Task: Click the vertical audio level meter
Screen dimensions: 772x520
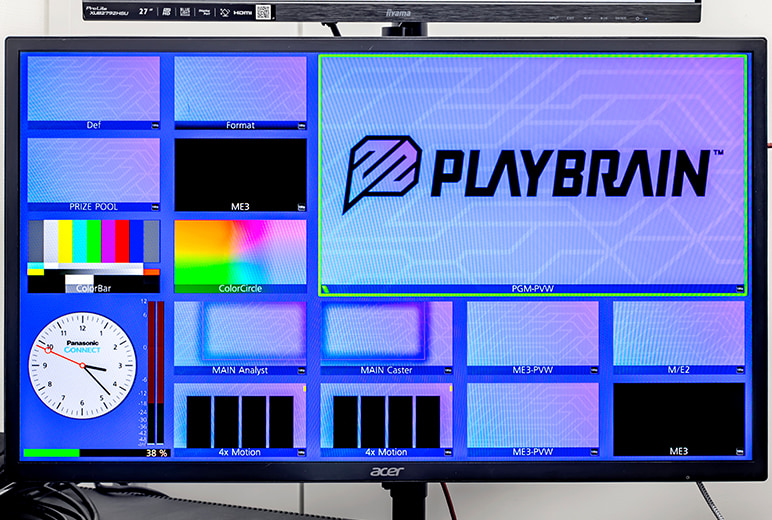Action: pyautogui.click(x=155, y=370)
